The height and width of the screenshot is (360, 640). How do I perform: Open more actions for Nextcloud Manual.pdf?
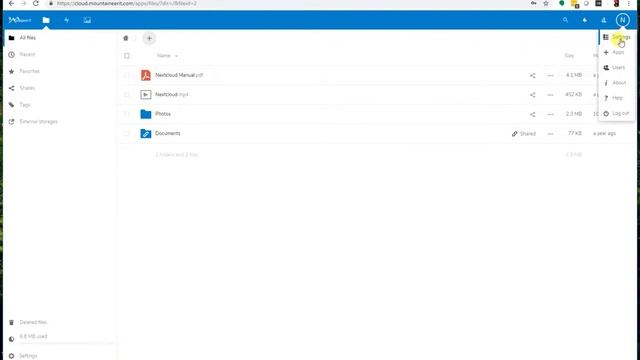551,76
